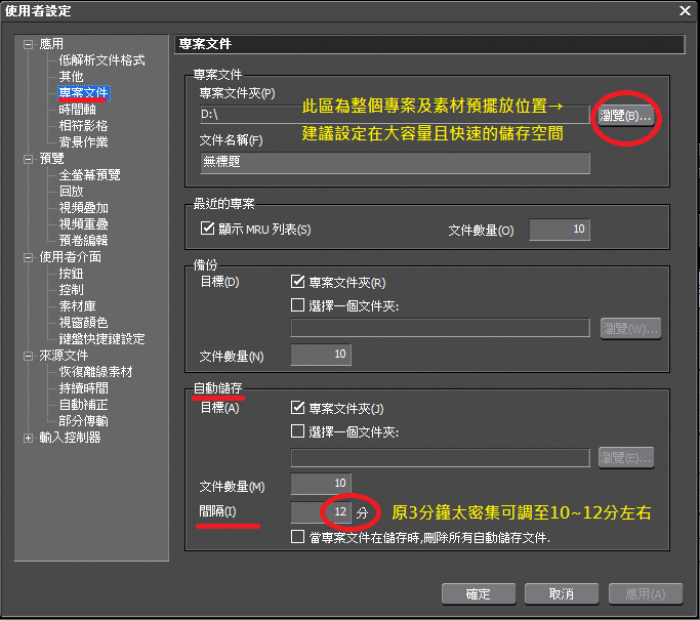Click the auto-save custom folder path field

pos(440,458)
